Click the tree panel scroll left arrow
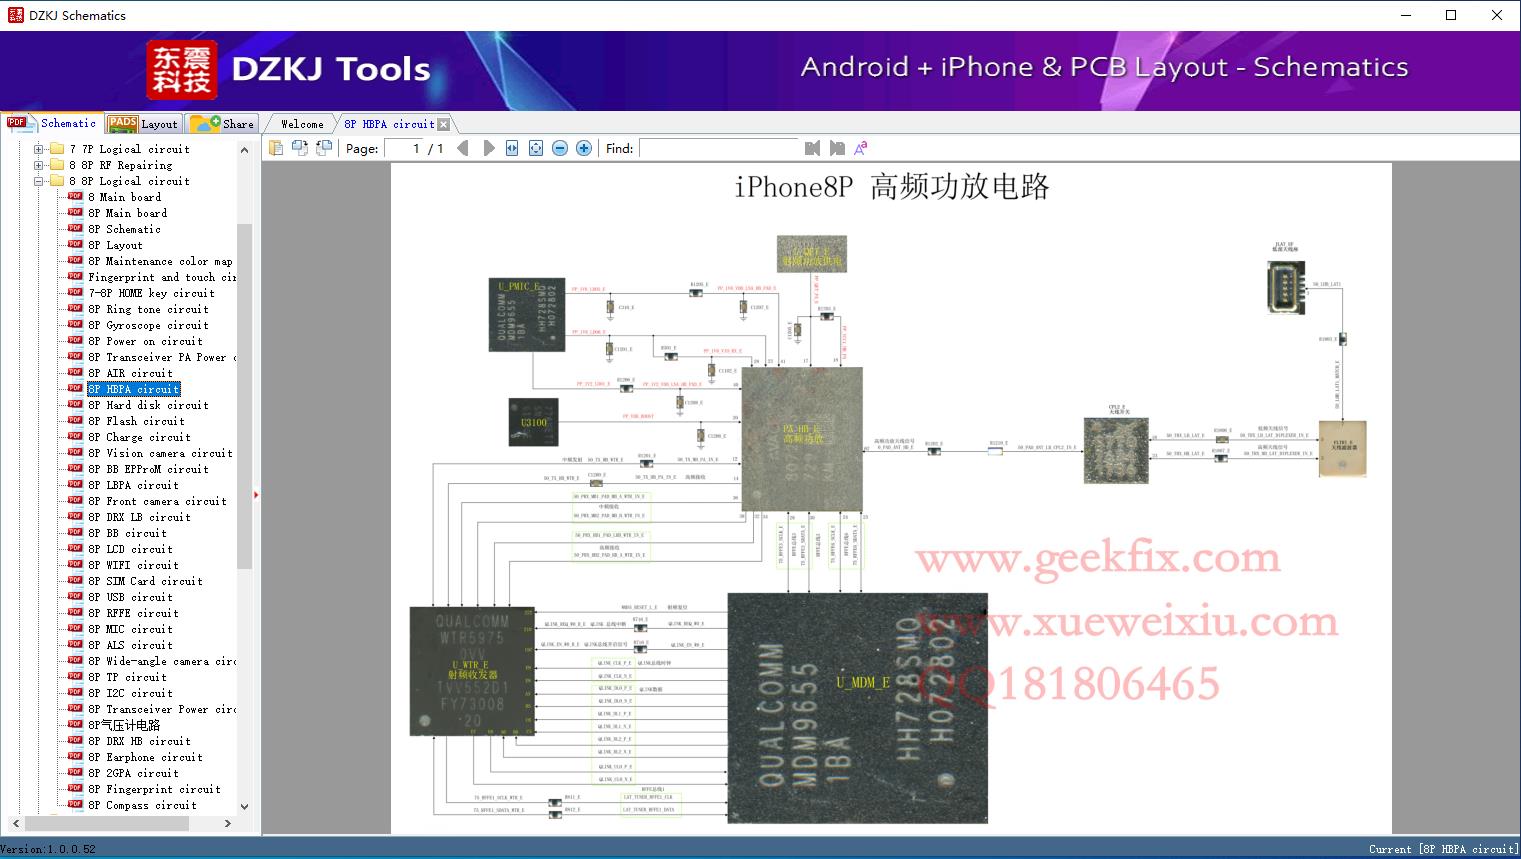Image resolution: width=1521 pixels, height=859 pixels. click(x=14, y=823)
